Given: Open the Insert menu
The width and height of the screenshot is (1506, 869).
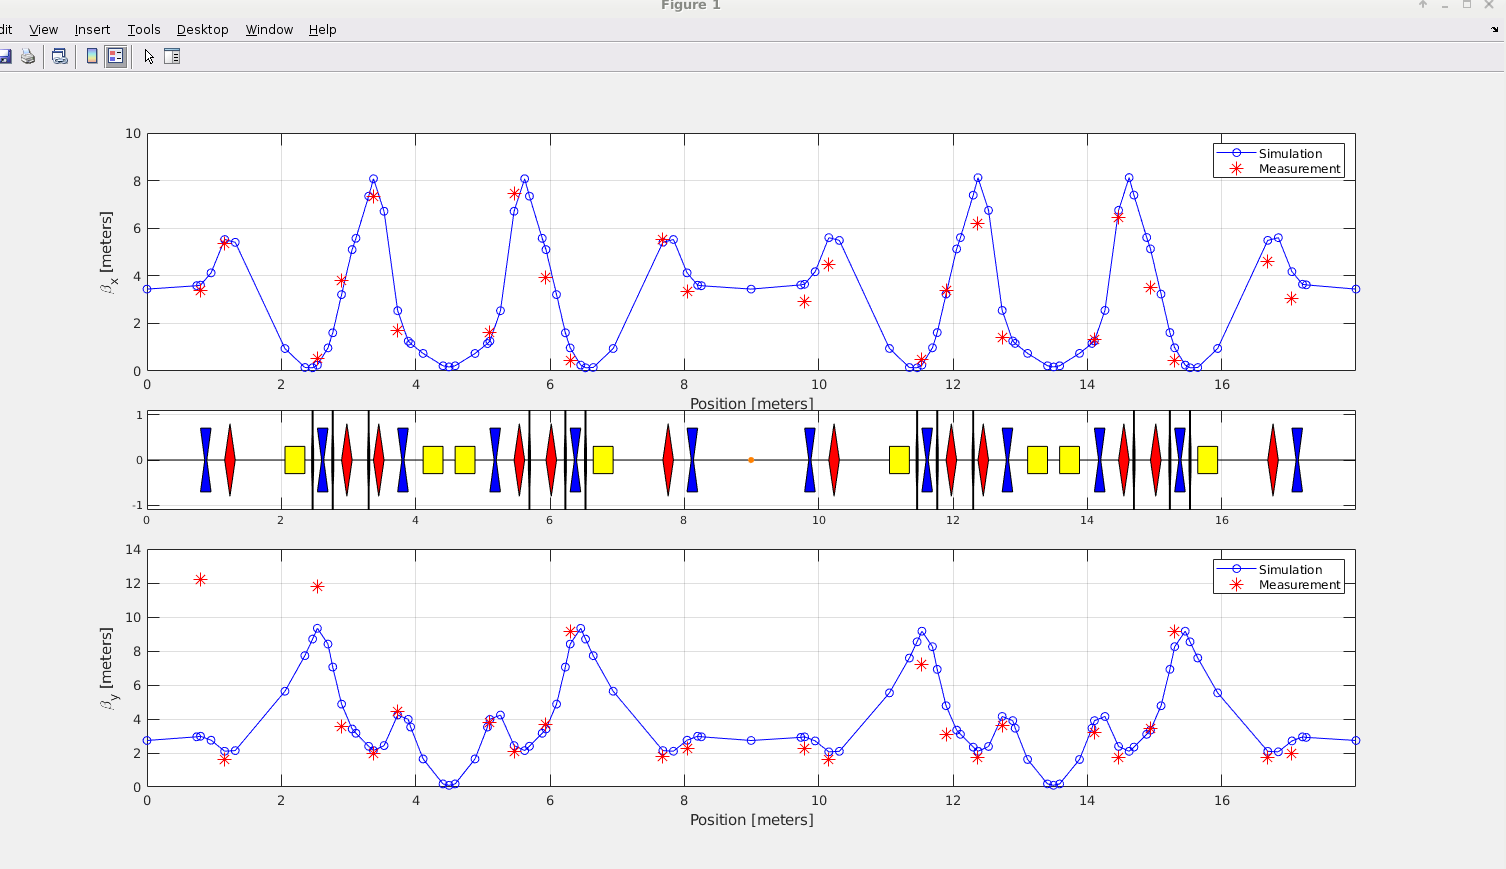Looking at the screenshot, I should (x=92, y=29).
